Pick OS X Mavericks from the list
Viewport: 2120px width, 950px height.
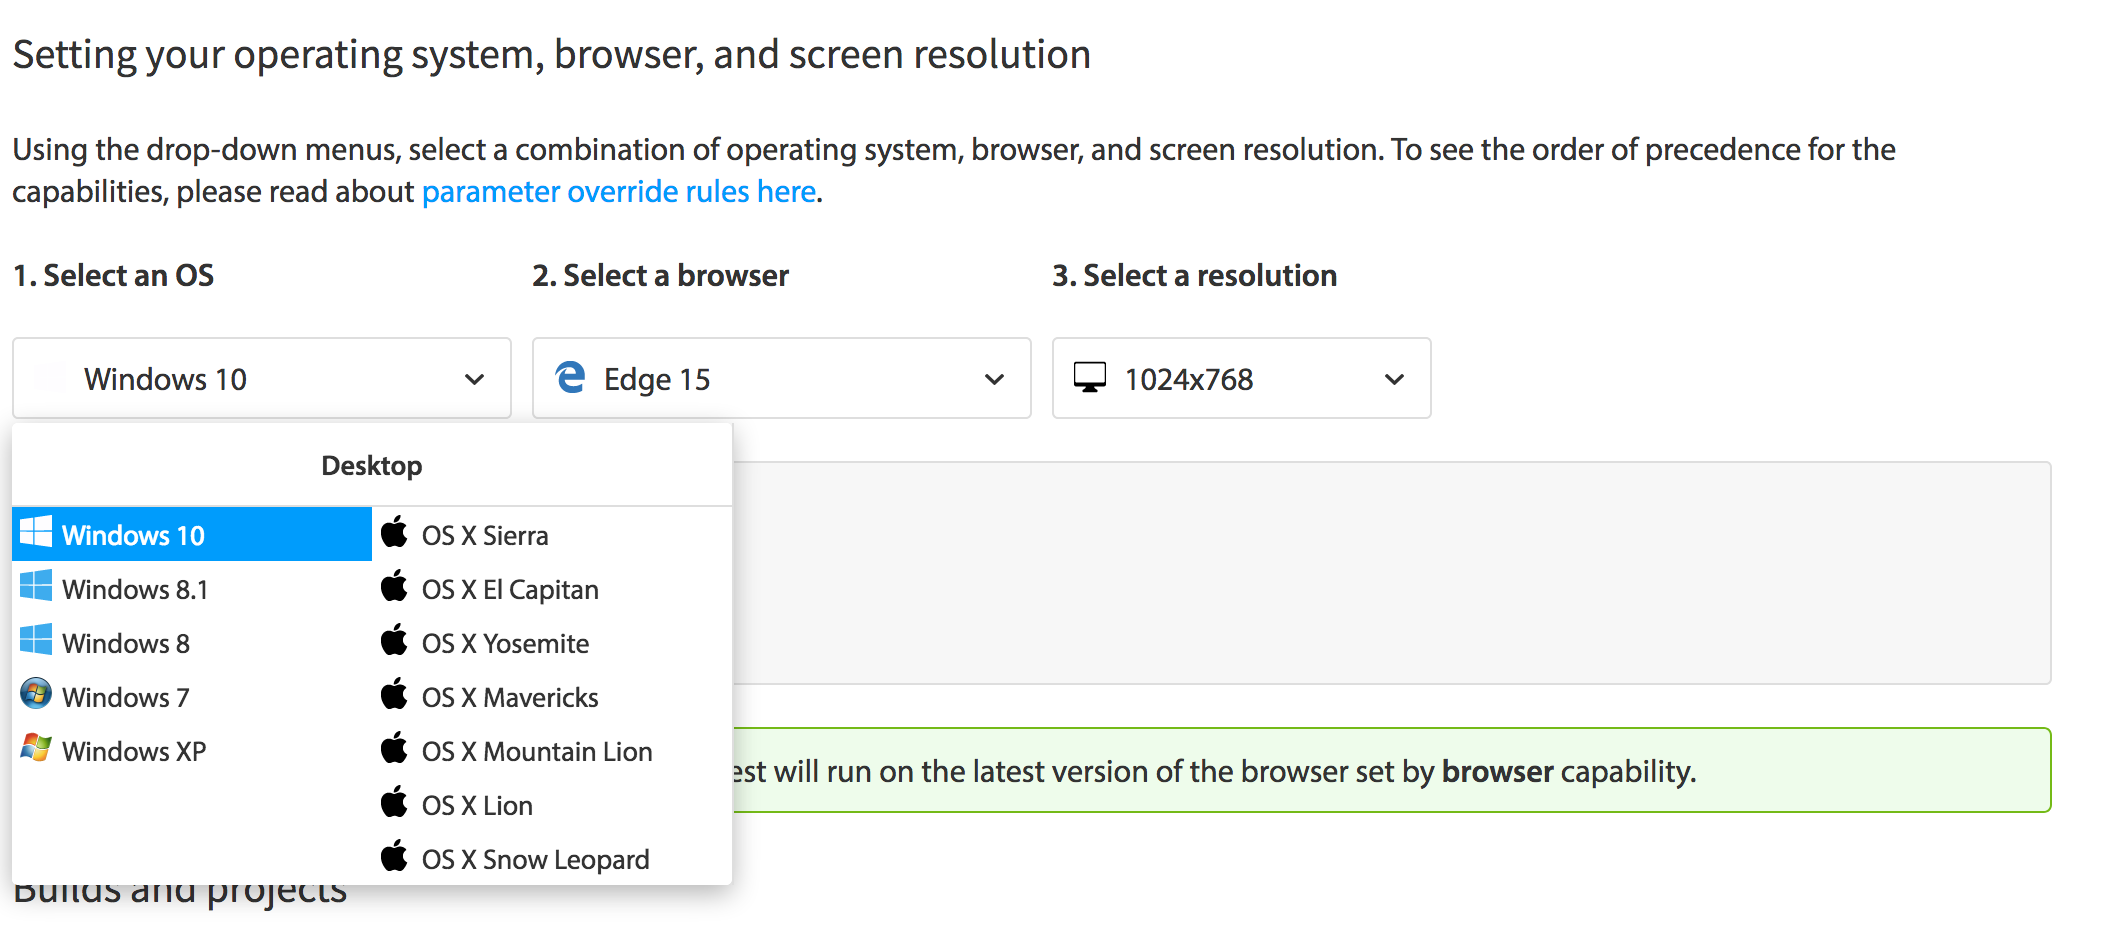click(x=510, y=698)
